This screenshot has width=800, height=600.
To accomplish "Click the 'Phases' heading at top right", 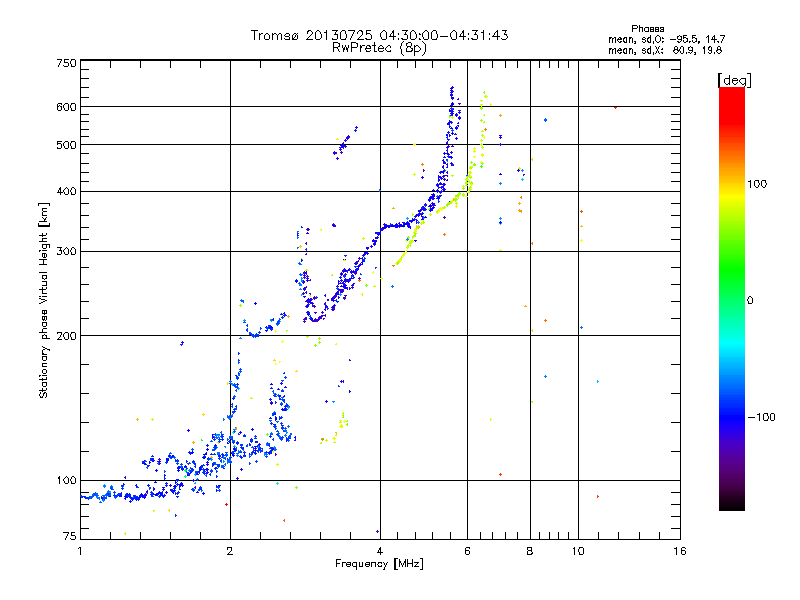I will point(647,29).
